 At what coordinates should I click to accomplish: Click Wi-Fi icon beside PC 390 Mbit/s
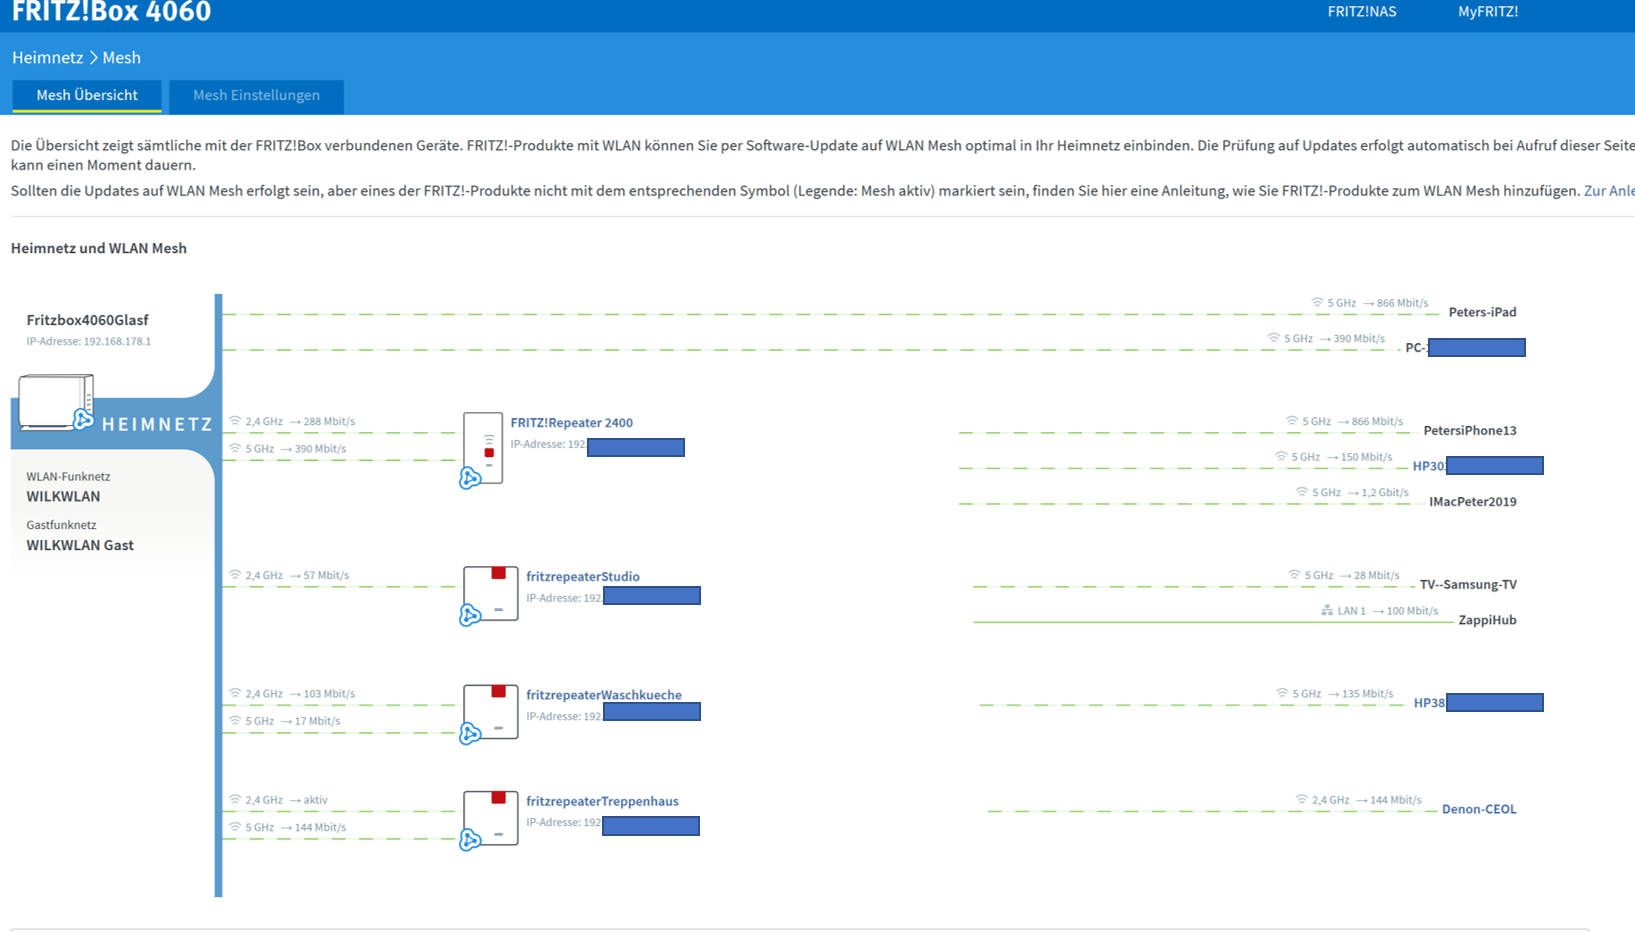pos(1273,338)
